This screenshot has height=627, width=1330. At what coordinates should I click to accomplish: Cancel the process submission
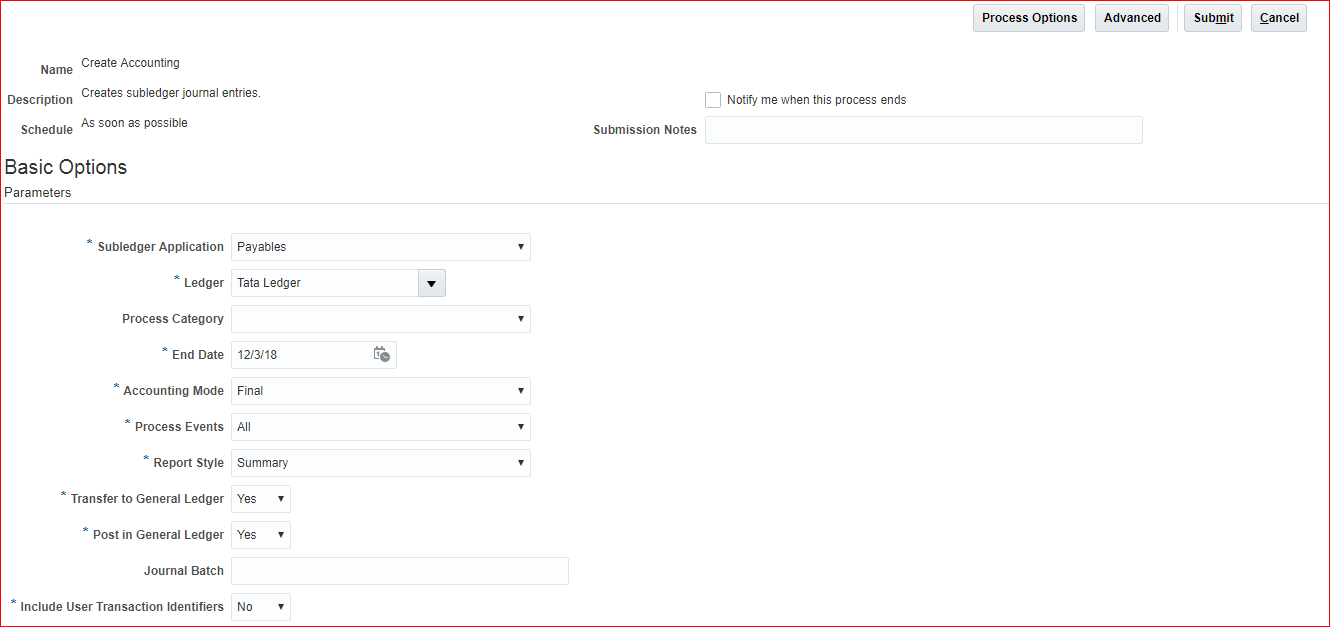(1278, 18)
